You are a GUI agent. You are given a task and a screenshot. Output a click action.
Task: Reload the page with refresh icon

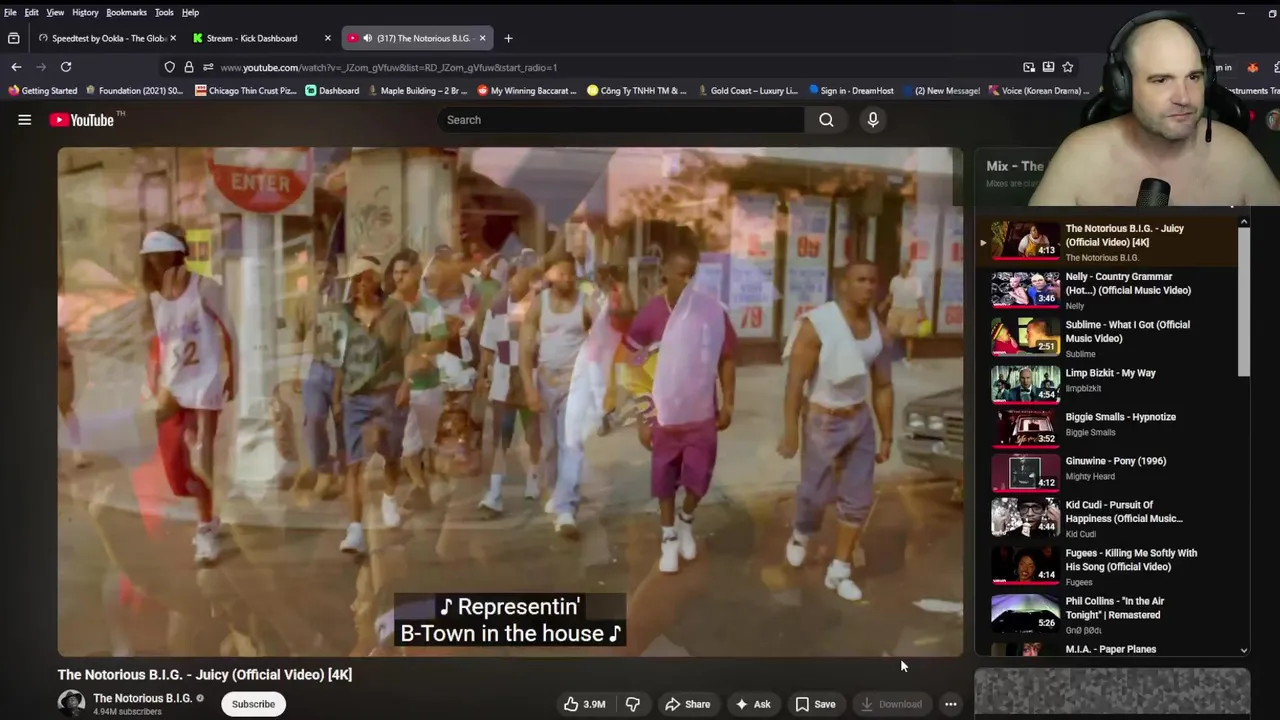pyautogui.click(x=66, y=67)
